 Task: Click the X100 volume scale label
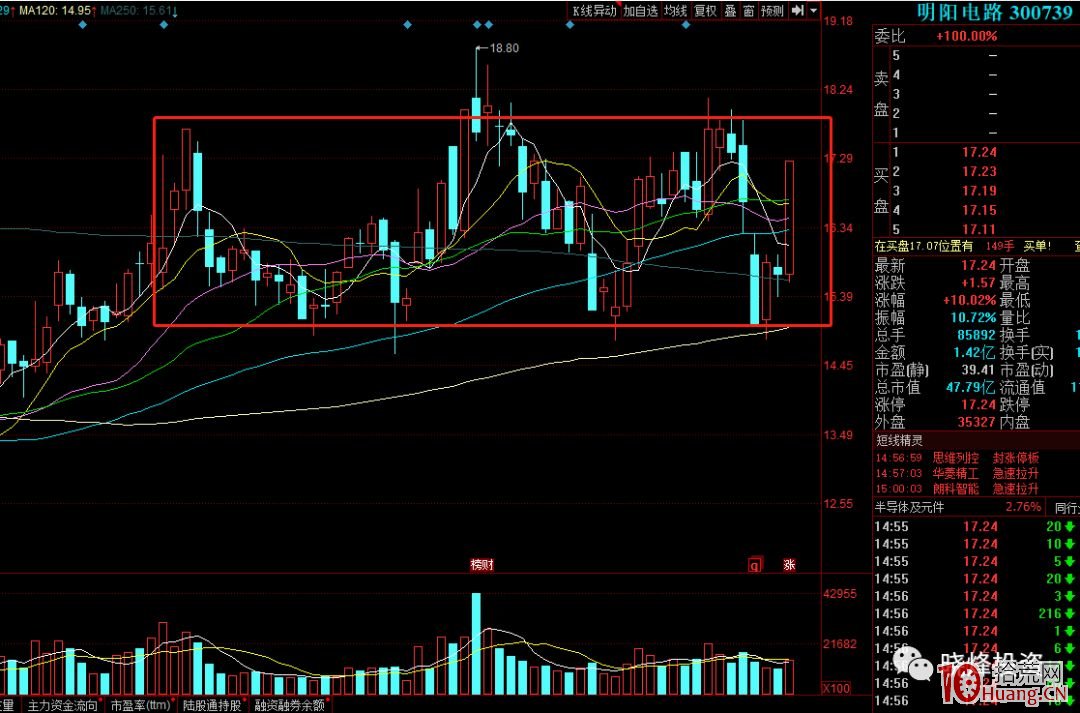837,688
